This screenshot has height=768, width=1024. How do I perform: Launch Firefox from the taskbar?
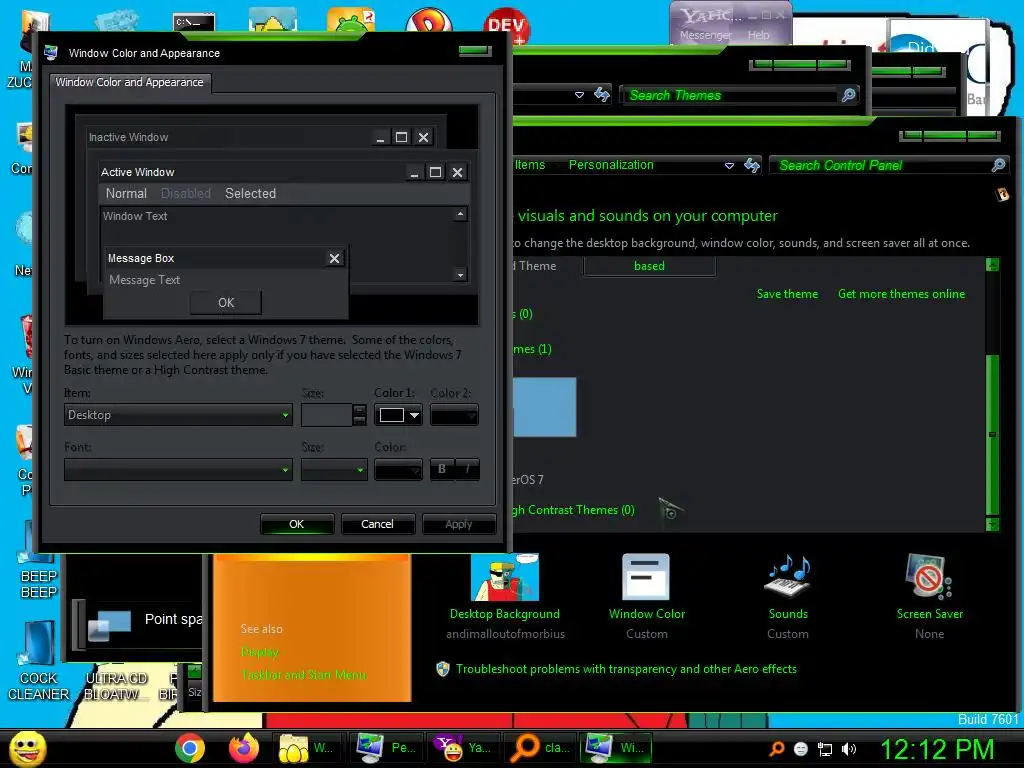coord(244,748)
